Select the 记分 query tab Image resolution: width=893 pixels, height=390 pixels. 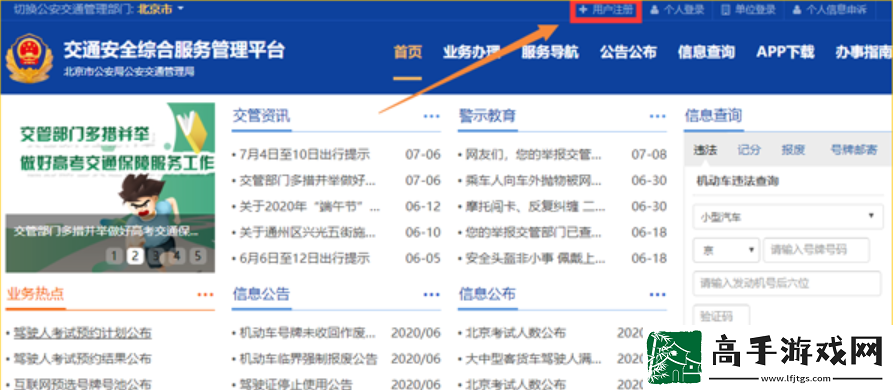tap(749, 150)
